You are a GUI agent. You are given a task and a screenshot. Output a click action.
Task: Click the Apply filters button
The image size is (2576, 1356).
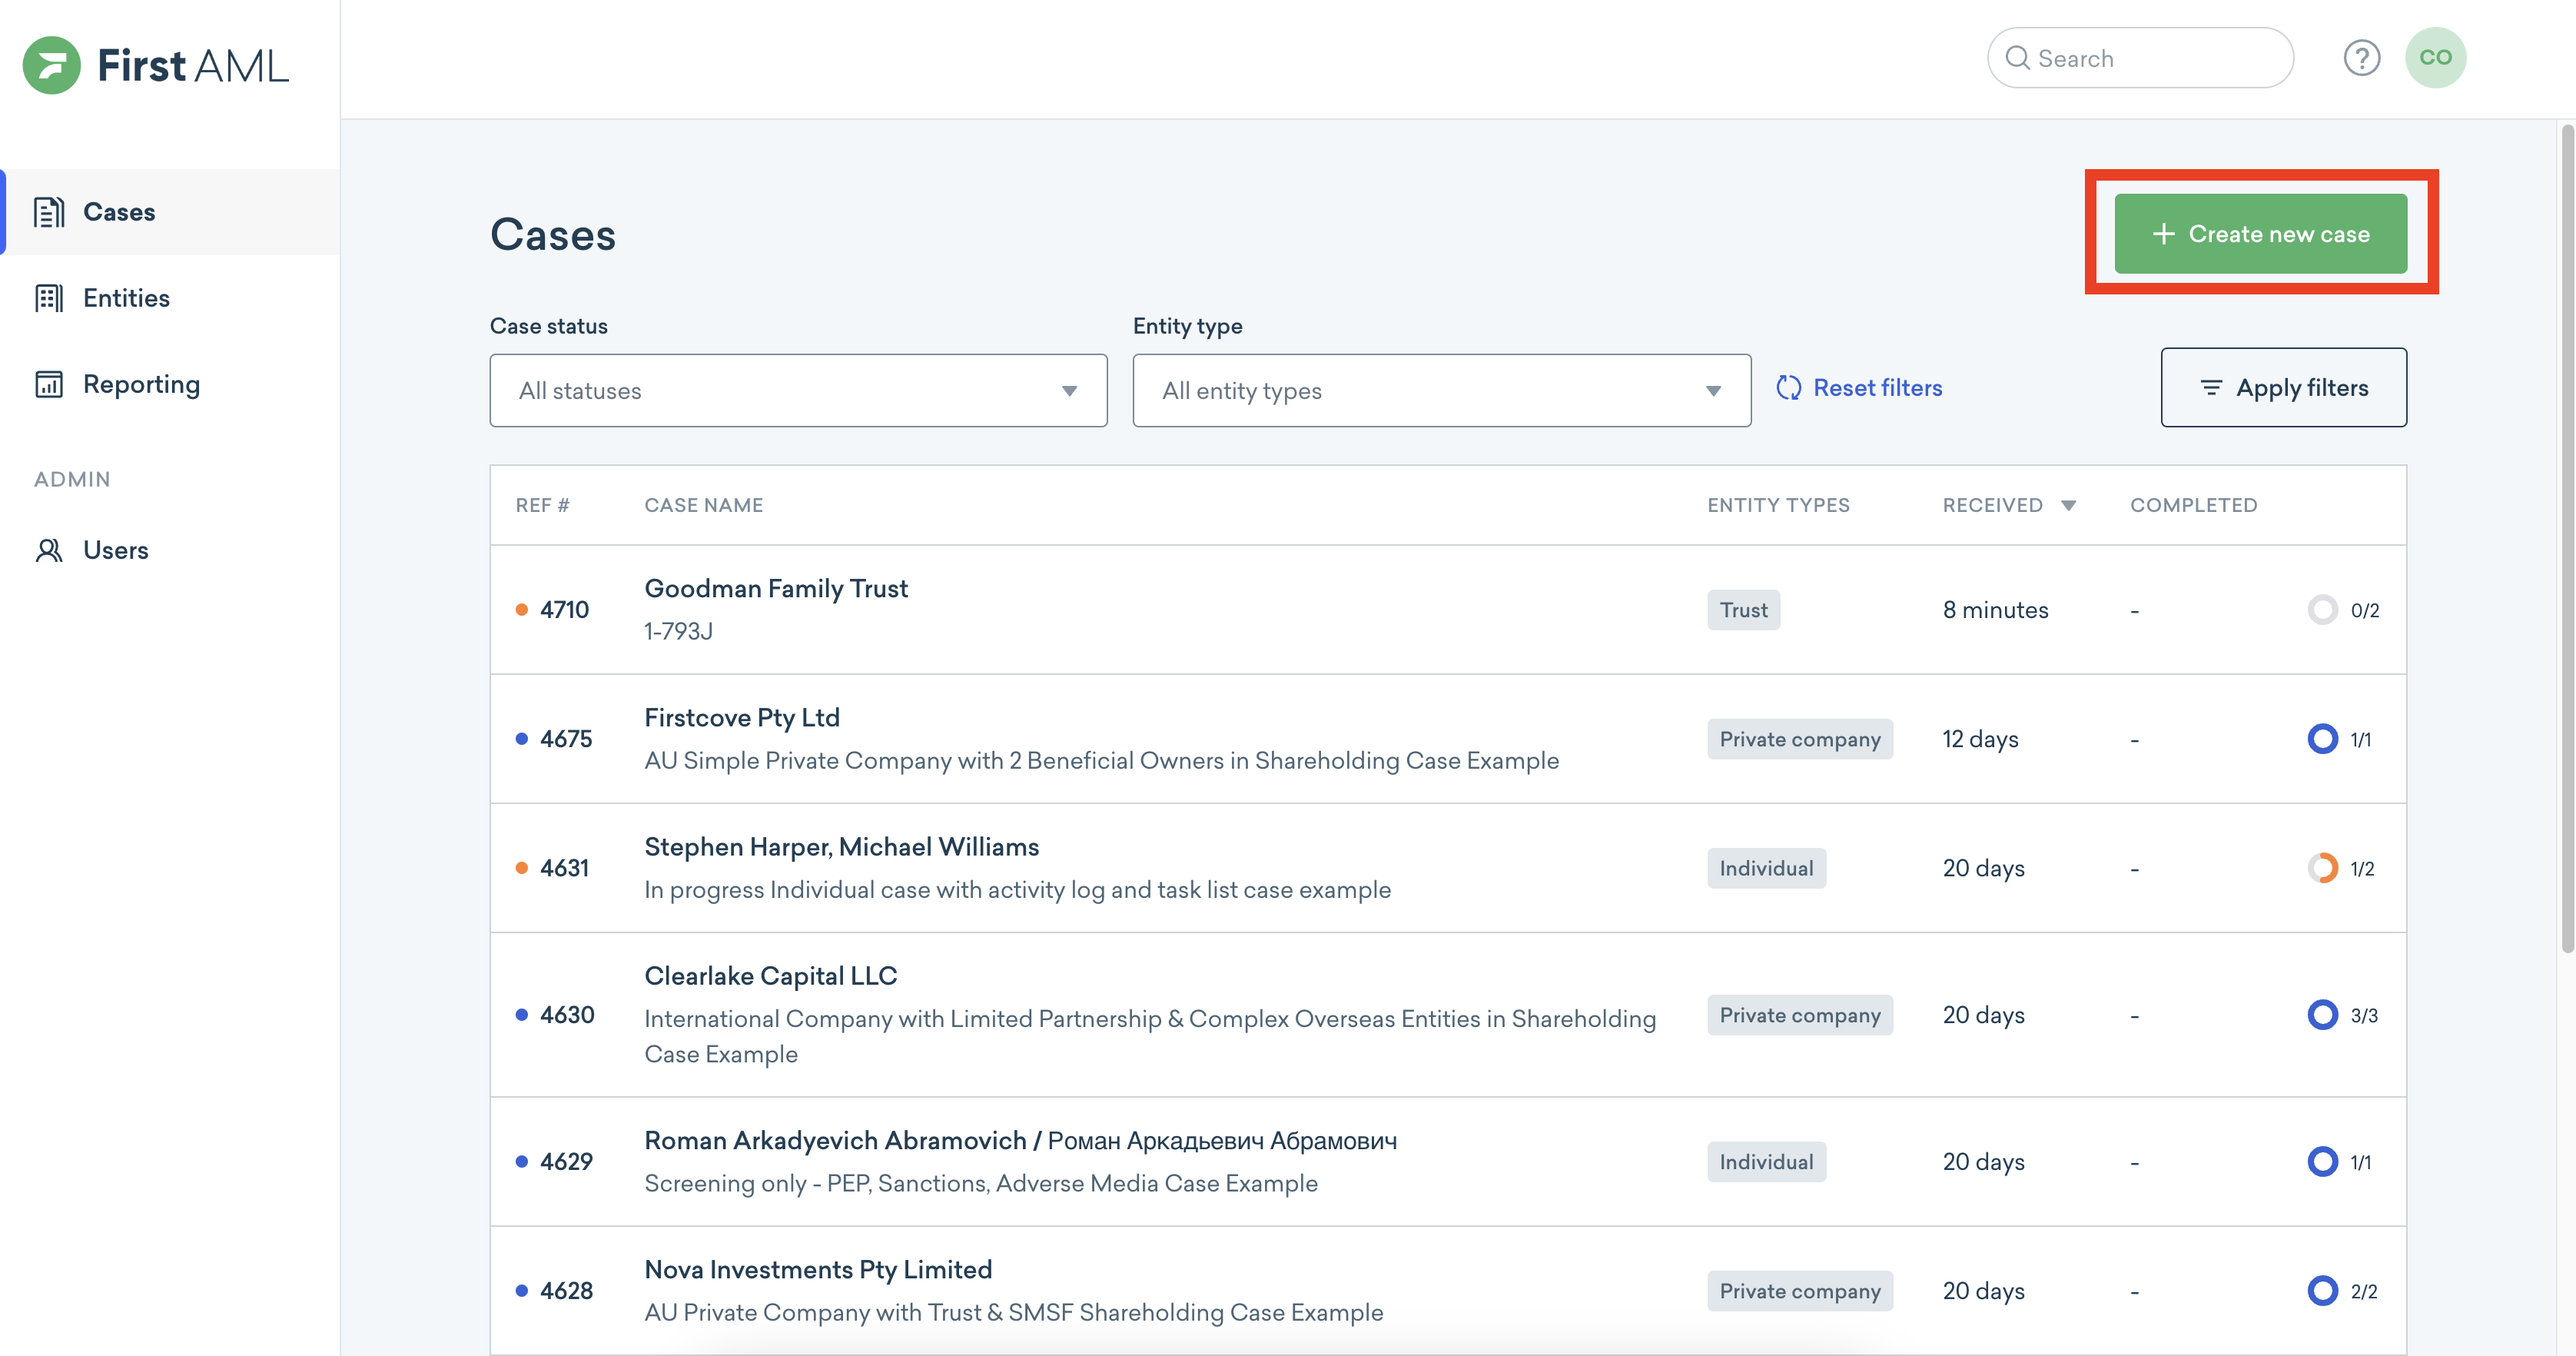[x=2283, y=388]
